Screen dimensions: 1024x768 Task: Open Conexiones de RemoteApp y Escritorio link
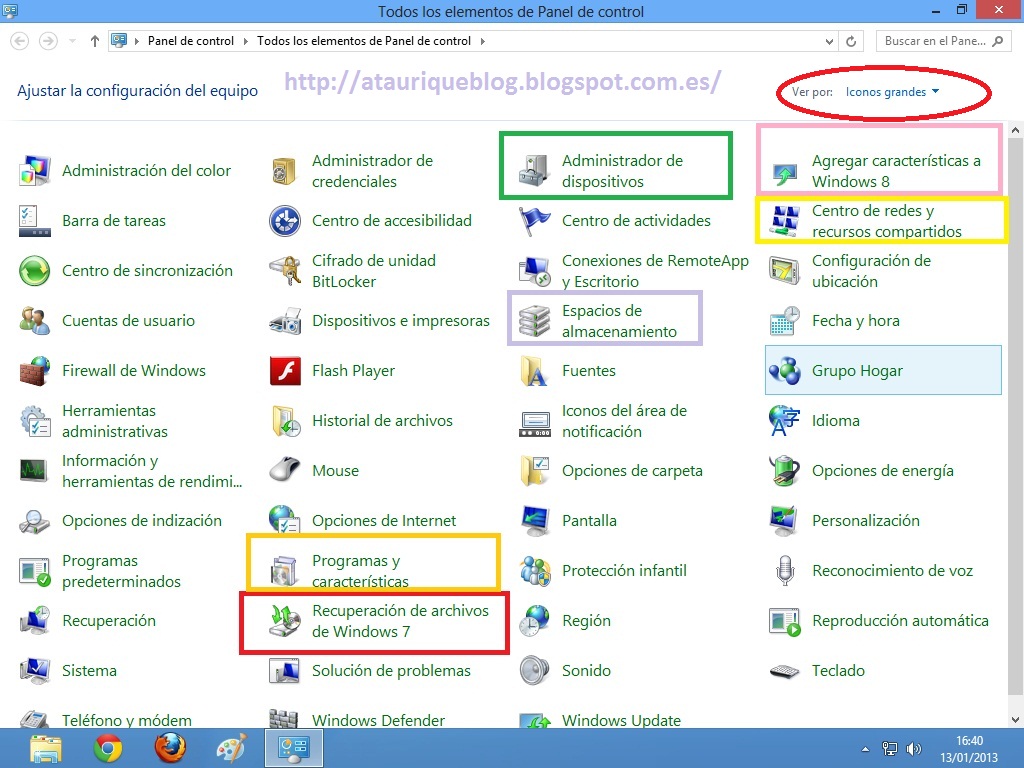point(655,271)
